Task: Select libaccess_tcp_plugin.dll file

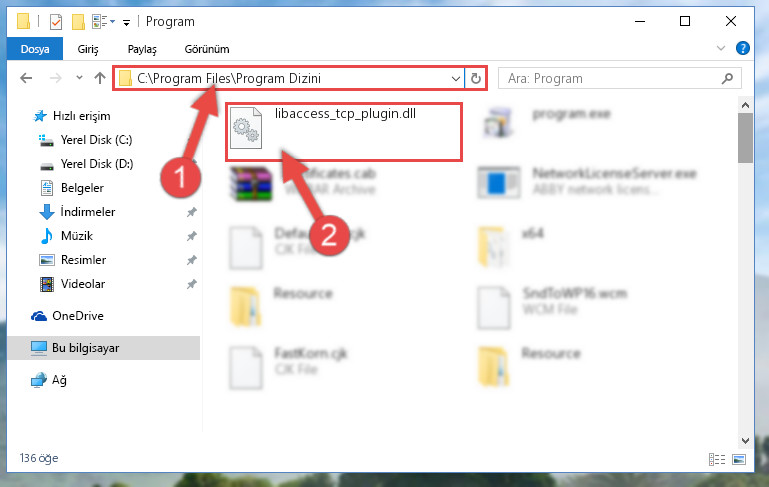Action: coord(344,131)
